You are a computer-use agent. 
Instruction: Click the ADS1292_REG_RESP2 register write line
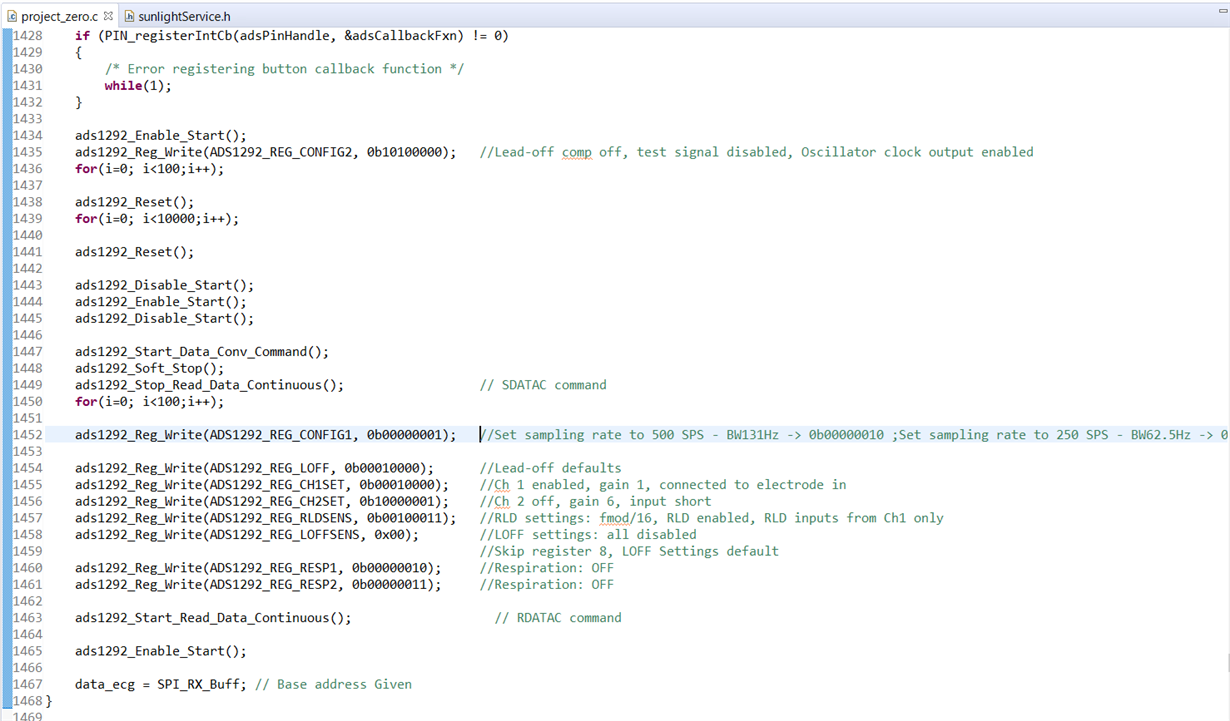coord(258,585)
